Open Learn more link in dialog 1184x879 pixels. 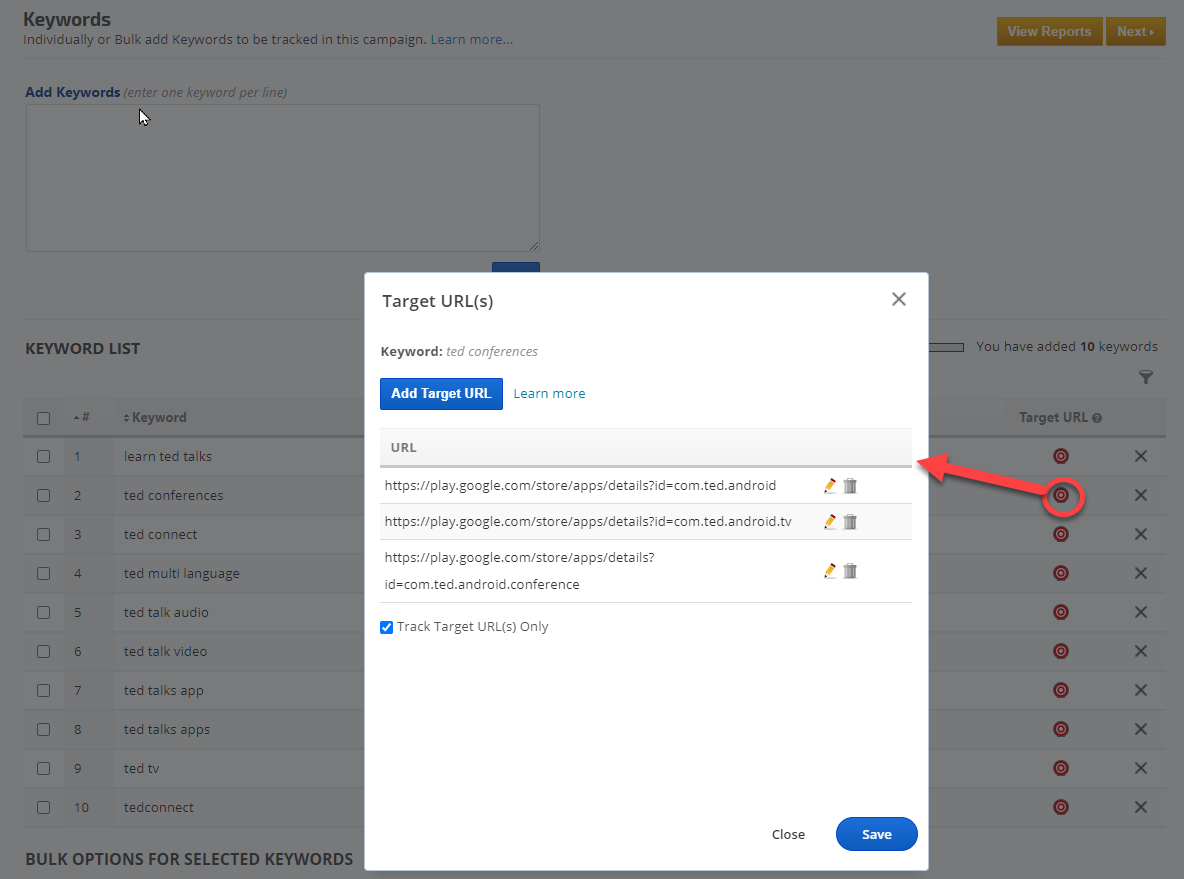click(549, 393)
